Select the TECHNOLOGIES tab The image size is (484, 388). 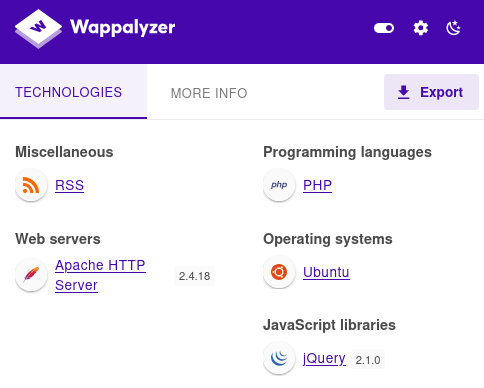[73, 92]
